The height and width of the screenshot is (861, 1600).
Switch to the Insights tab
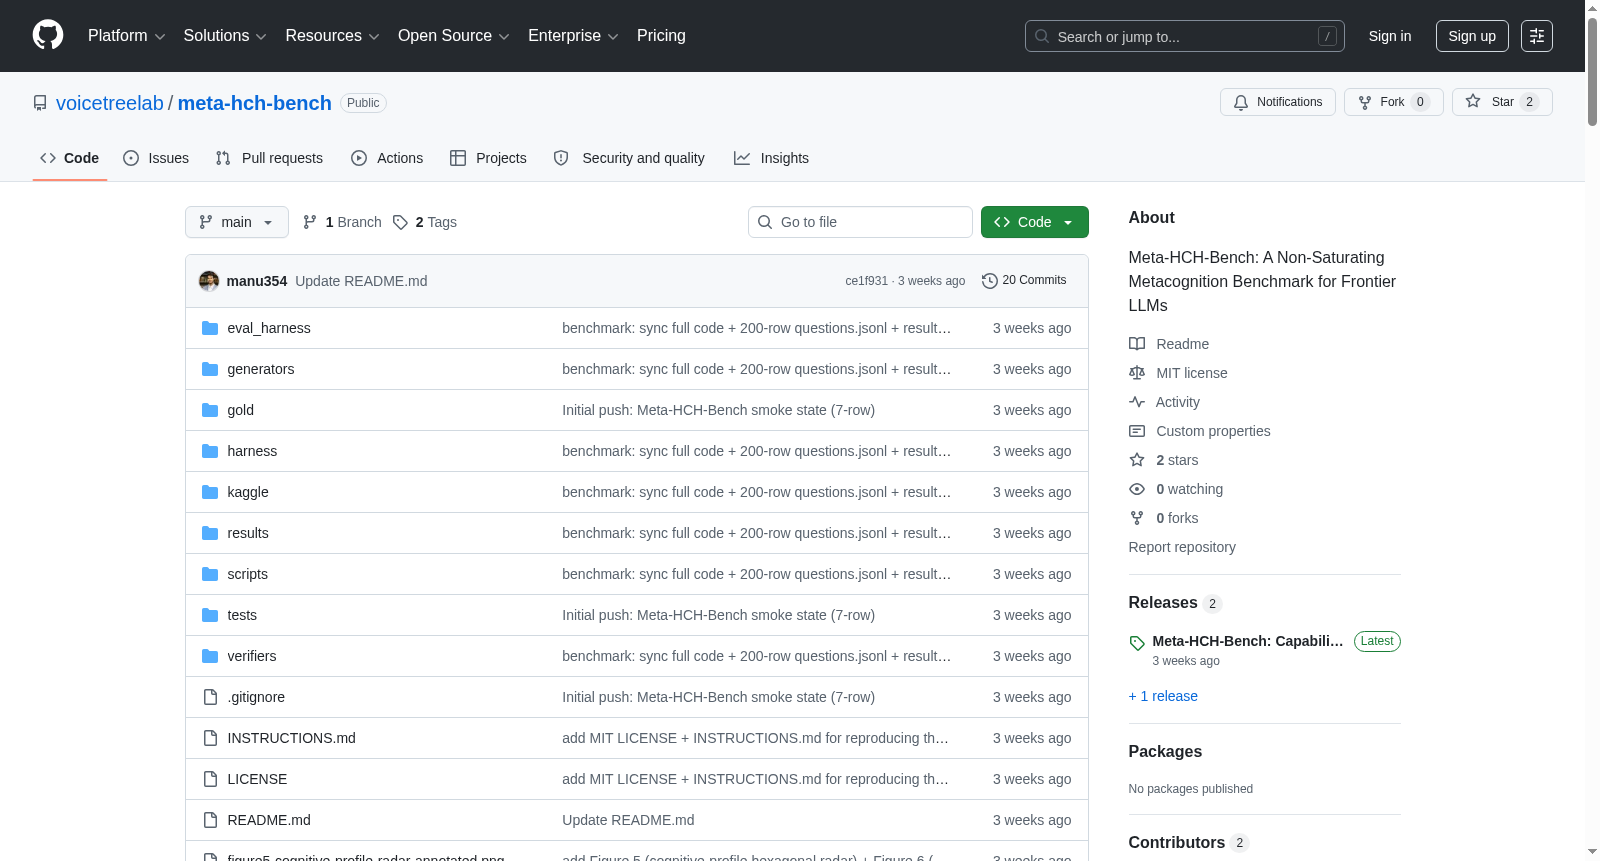[771, 158]
